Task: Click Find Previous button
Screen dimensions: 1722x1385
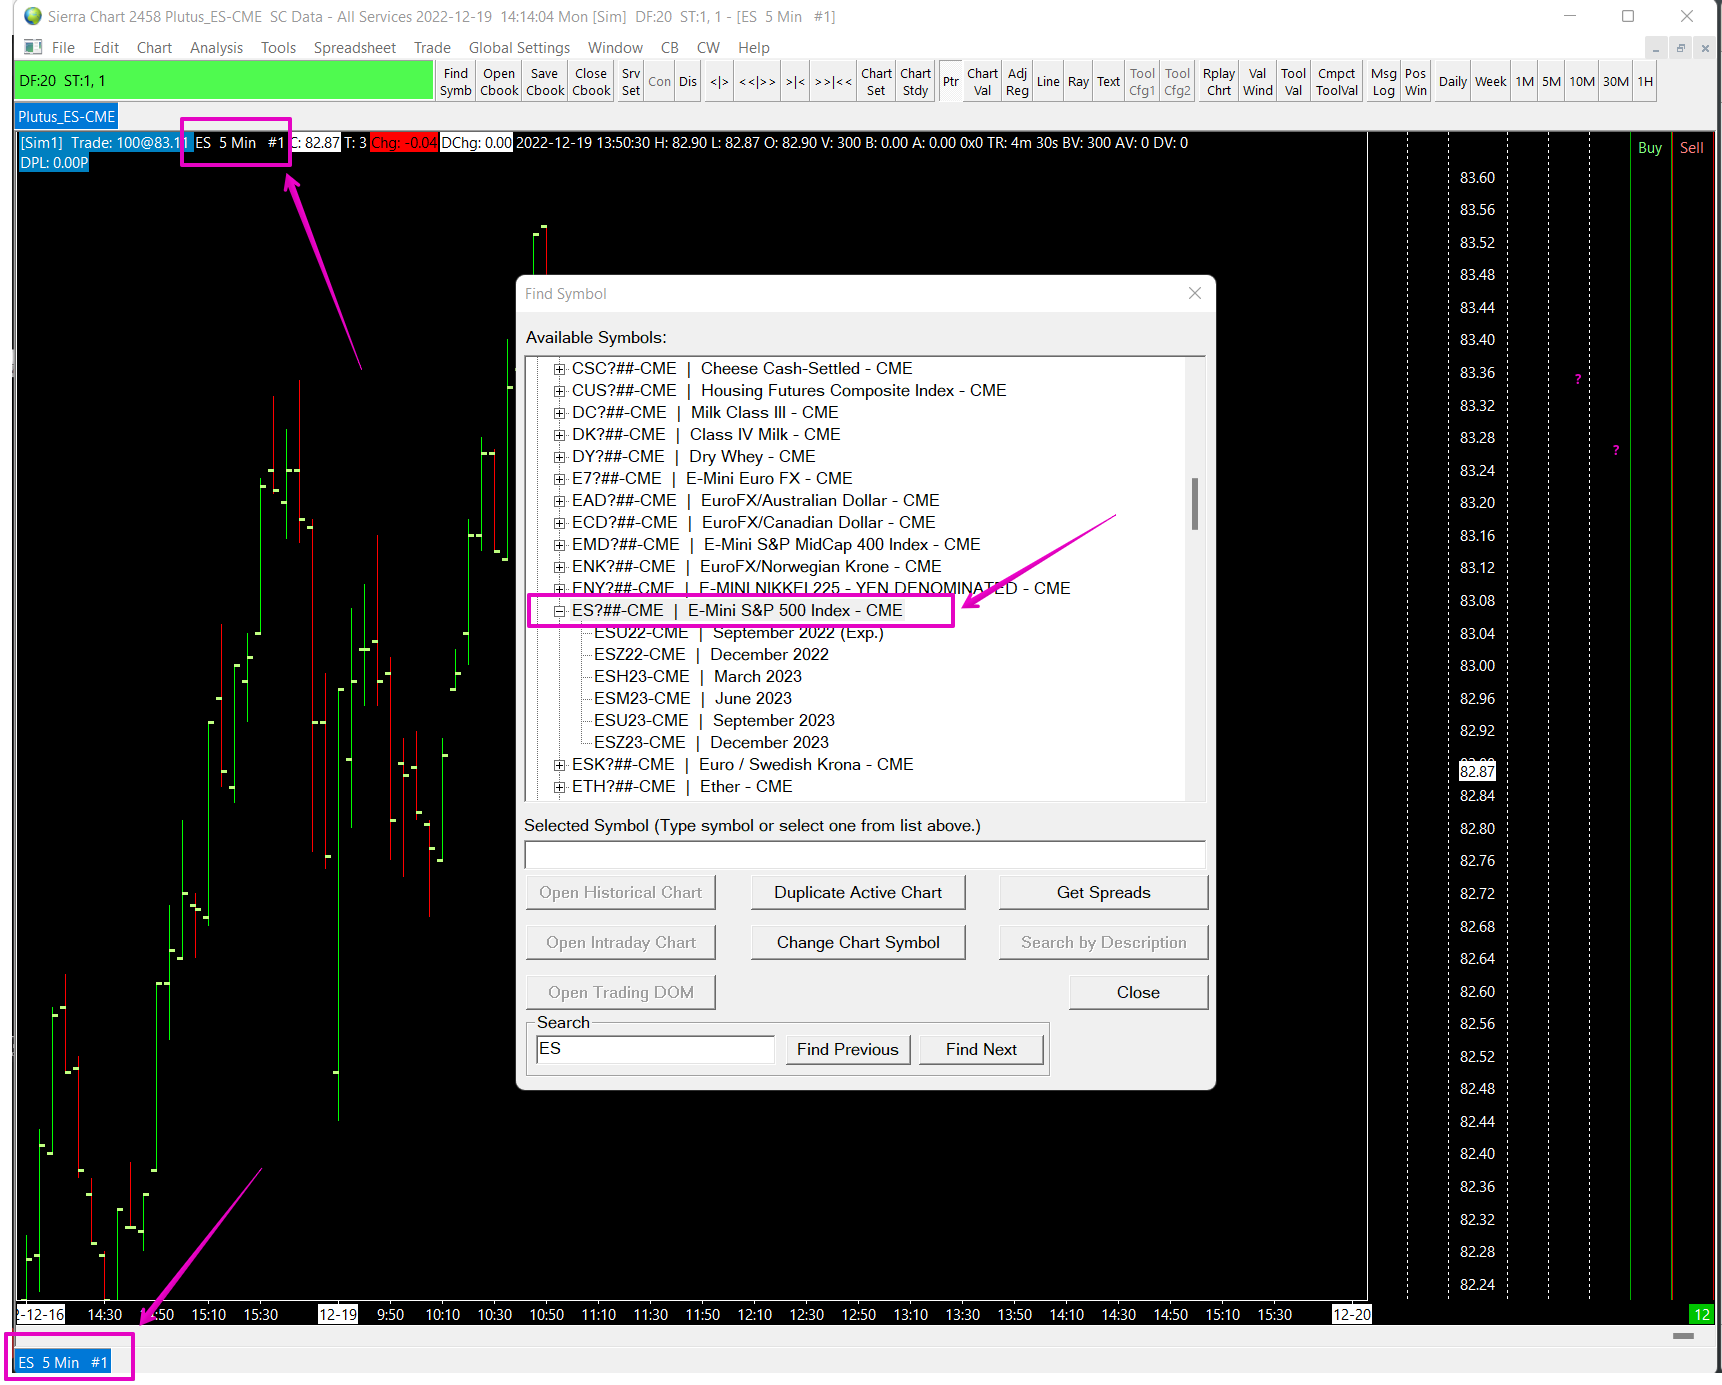Action: 848,1049
